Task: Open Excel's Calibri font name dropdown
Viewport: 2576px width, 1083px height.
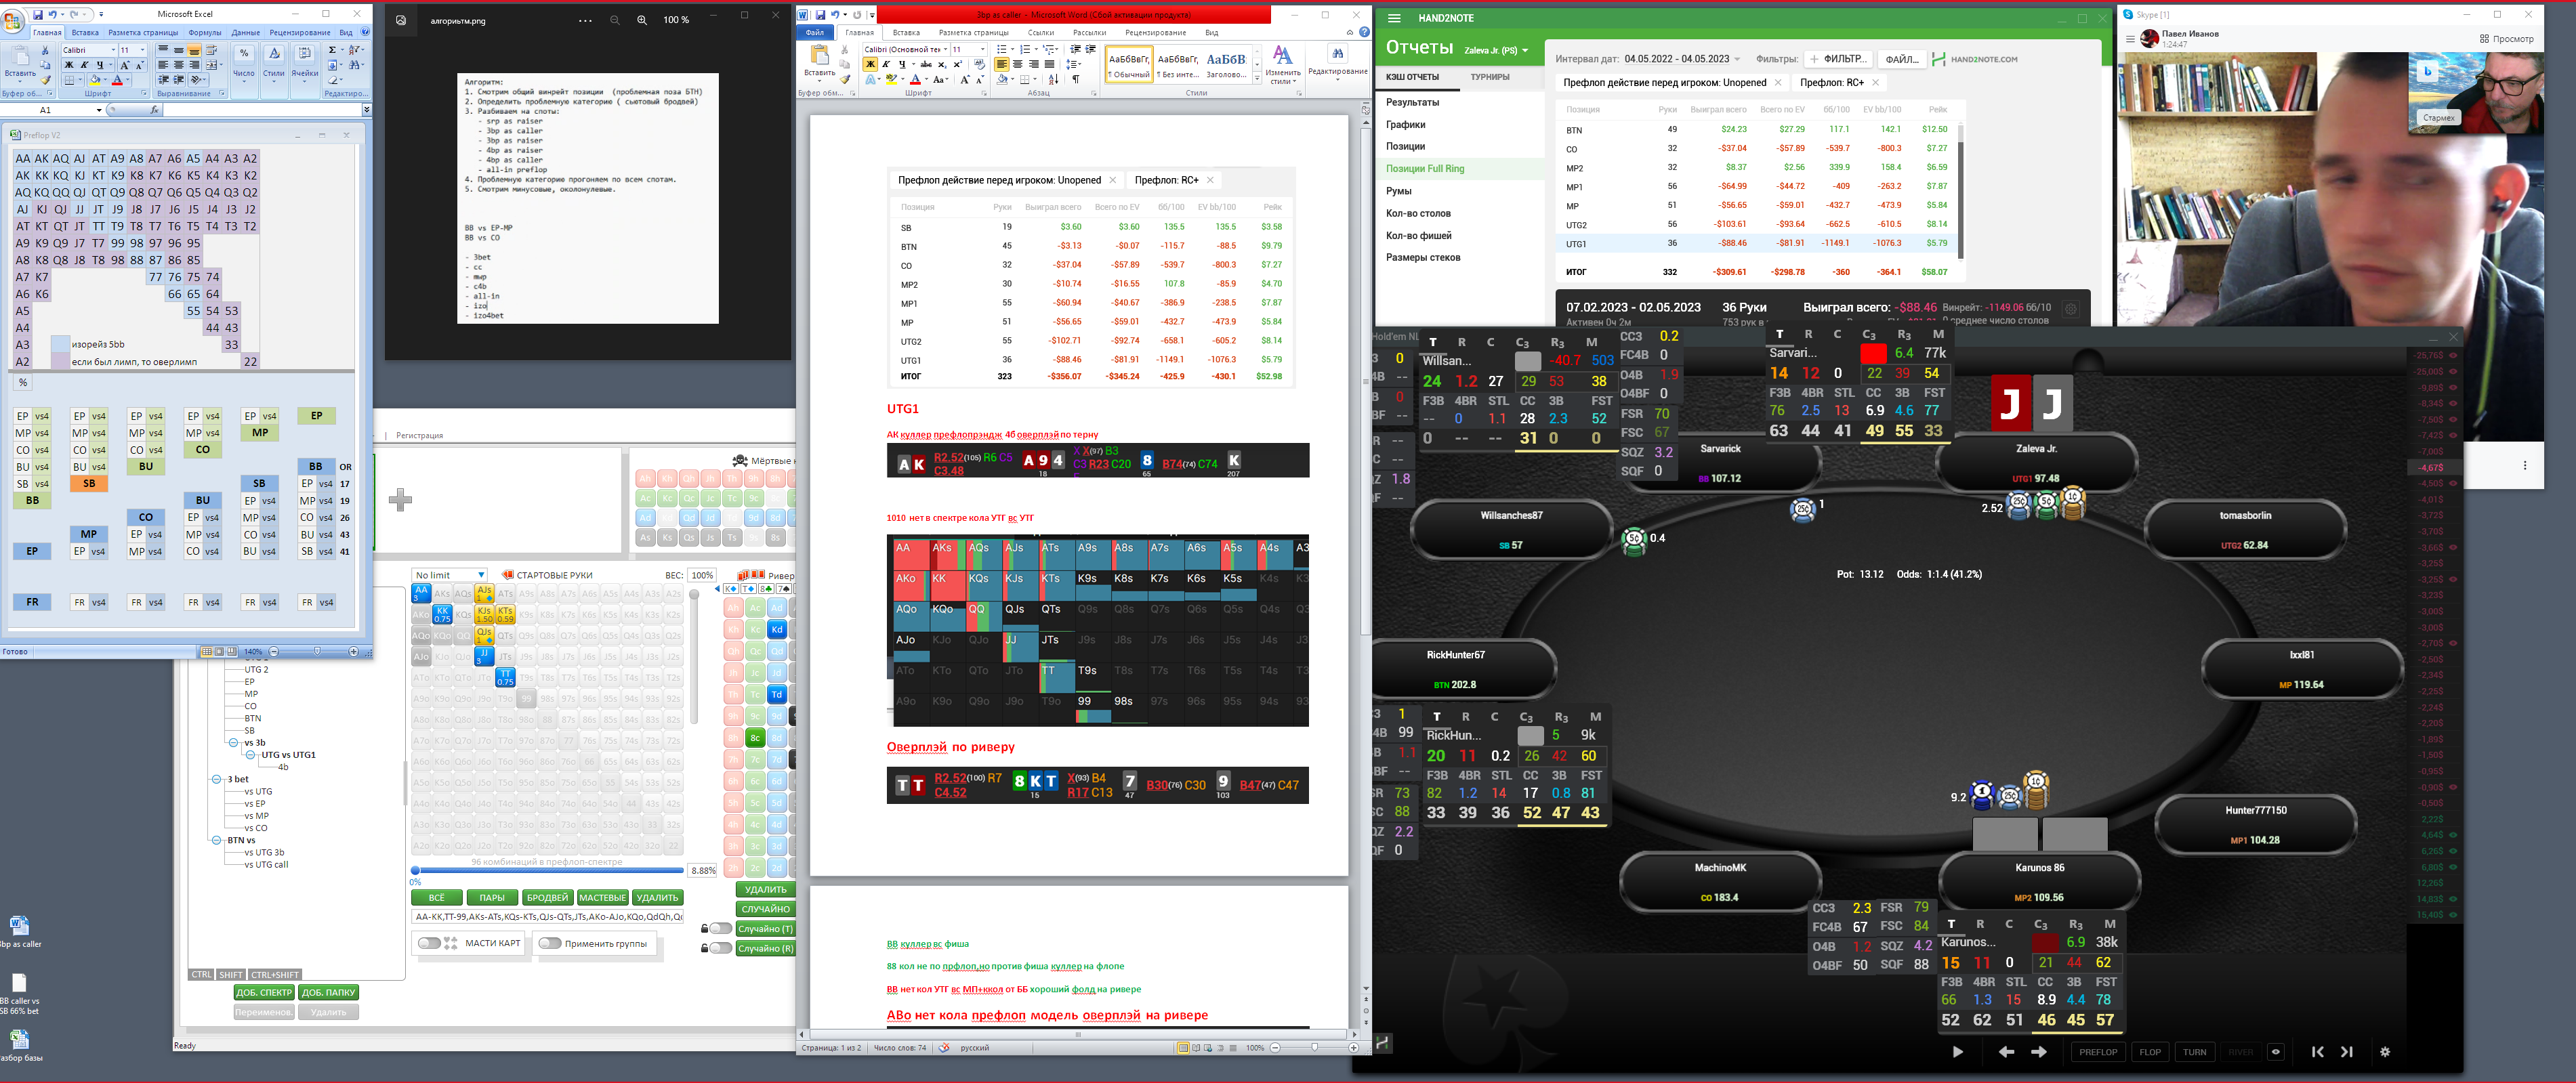Action: tap(113, 50)
